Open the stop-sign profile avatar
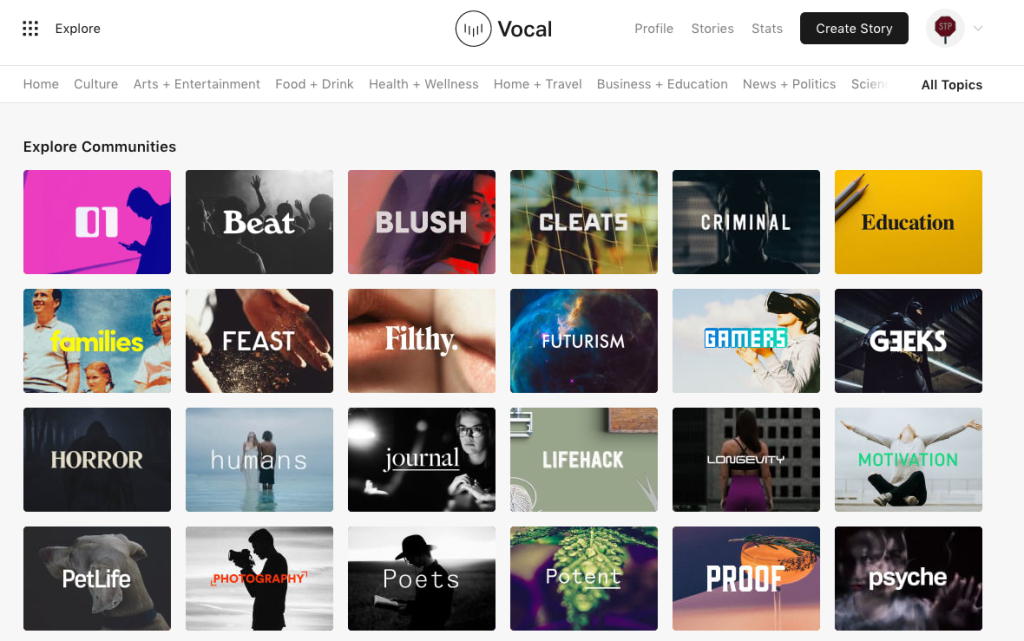The image size is (1024, 641). coord(945,29)
